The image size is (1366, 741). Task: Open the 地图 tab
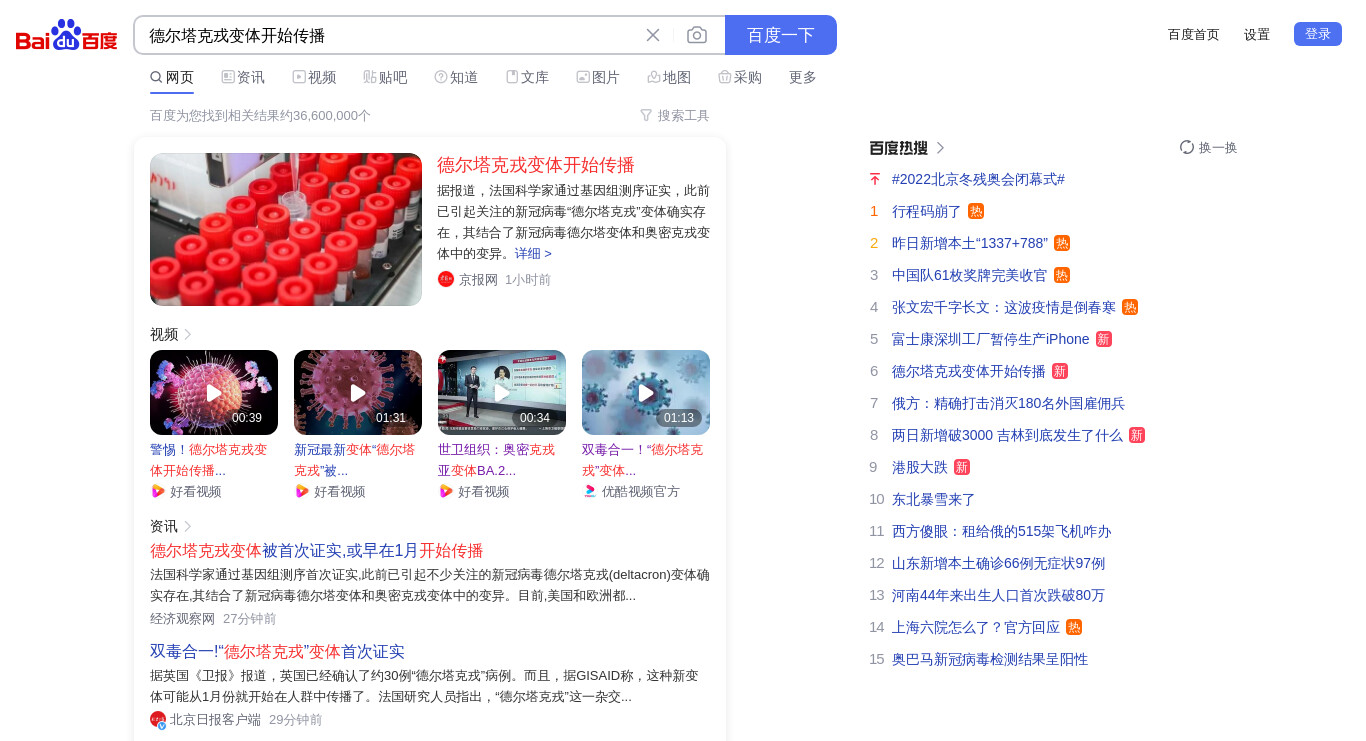click(669, 77)
